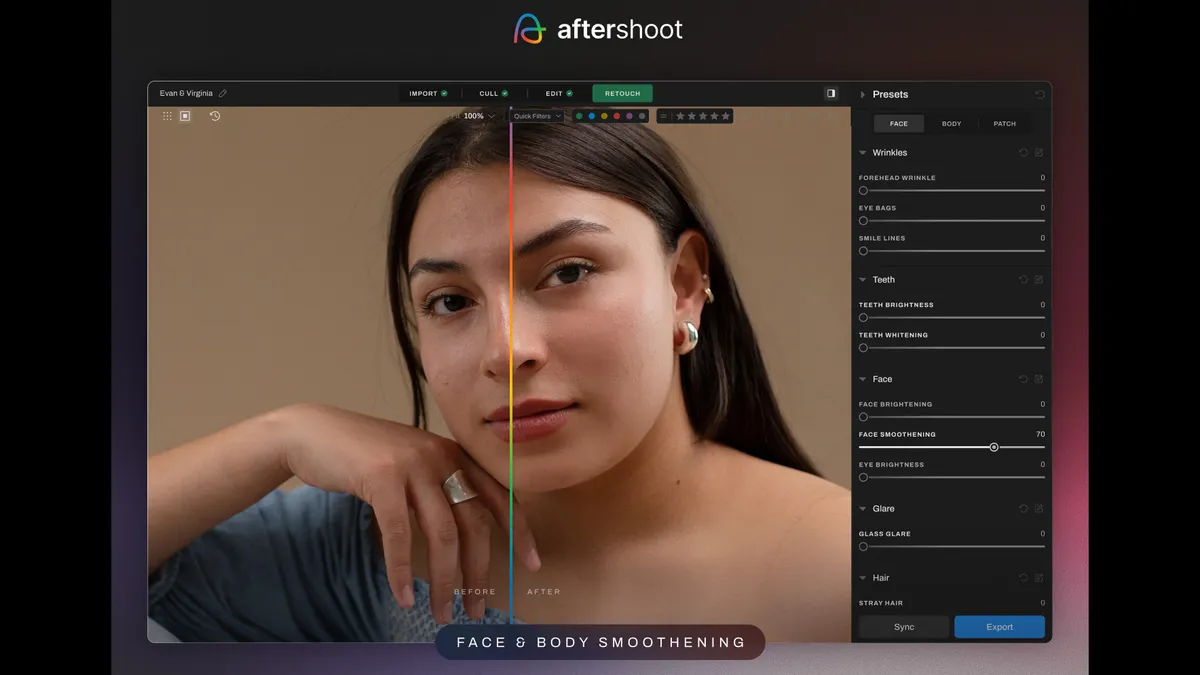The height and width of the screenshot is (675, 1200).
Task: Collapse the Face section
Action: click(863, 379)
